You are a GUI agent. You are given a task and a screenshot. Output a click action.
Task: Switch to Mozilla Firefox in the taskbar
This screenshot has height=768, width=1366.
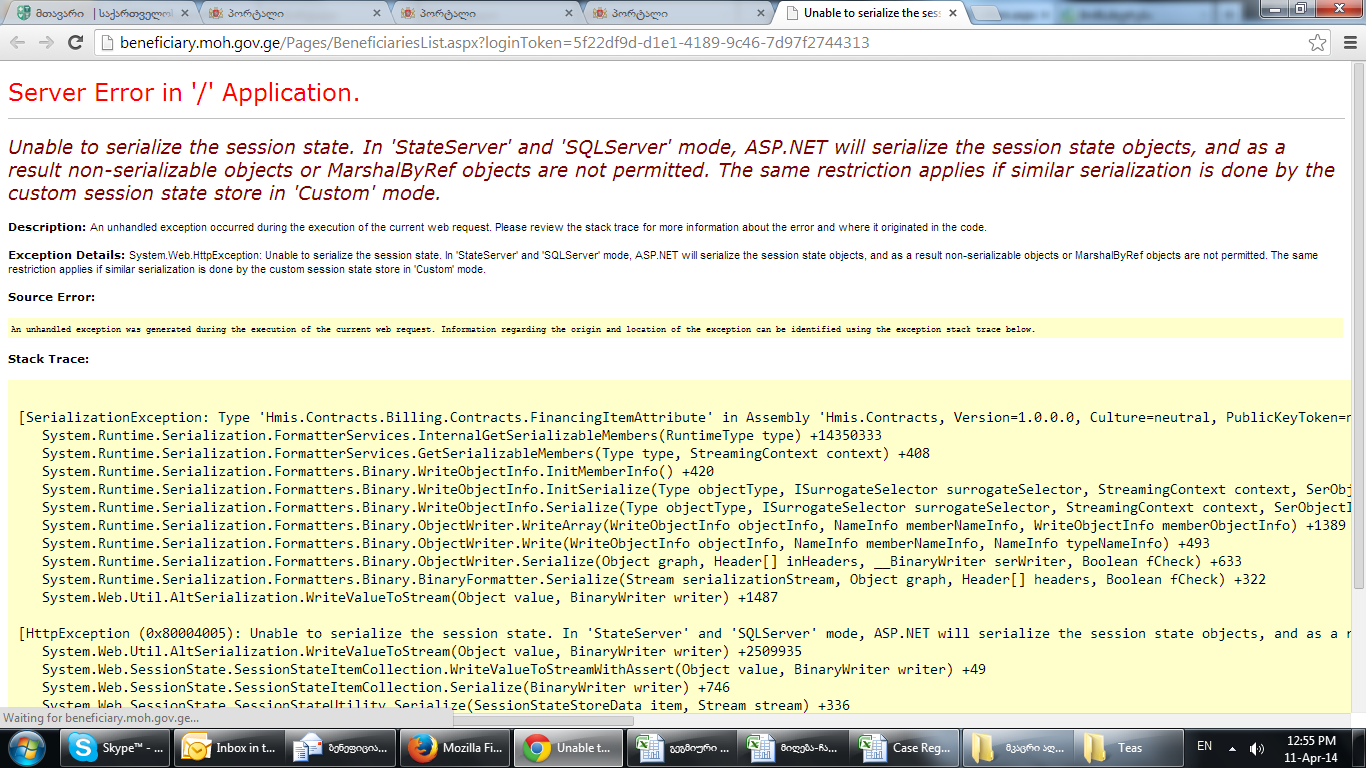[455, 748]
